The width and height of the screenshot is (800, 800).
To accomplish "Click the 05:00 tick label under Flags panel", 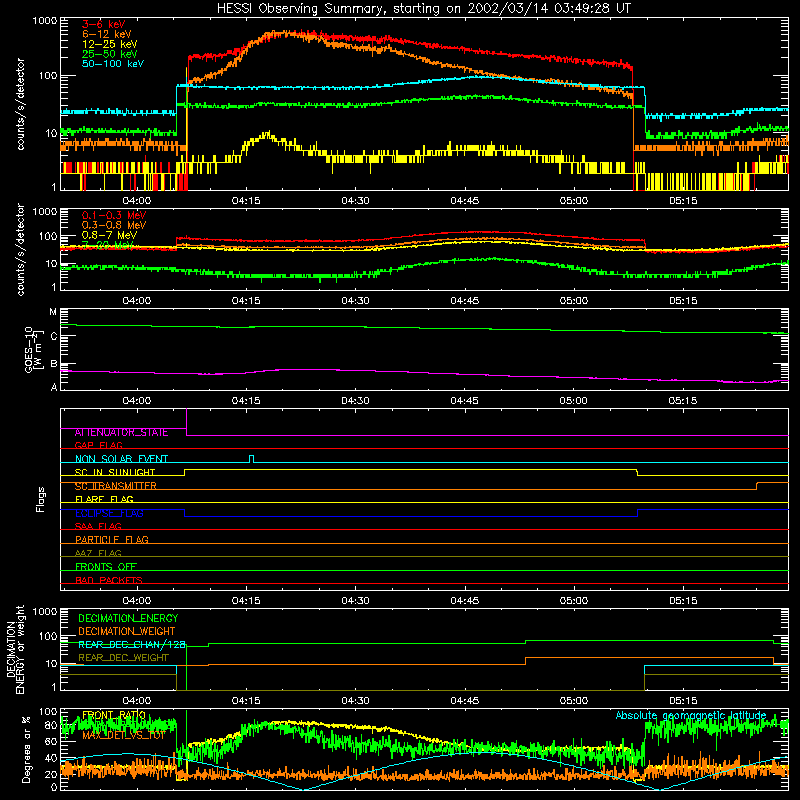I will (x=573, y=601).
